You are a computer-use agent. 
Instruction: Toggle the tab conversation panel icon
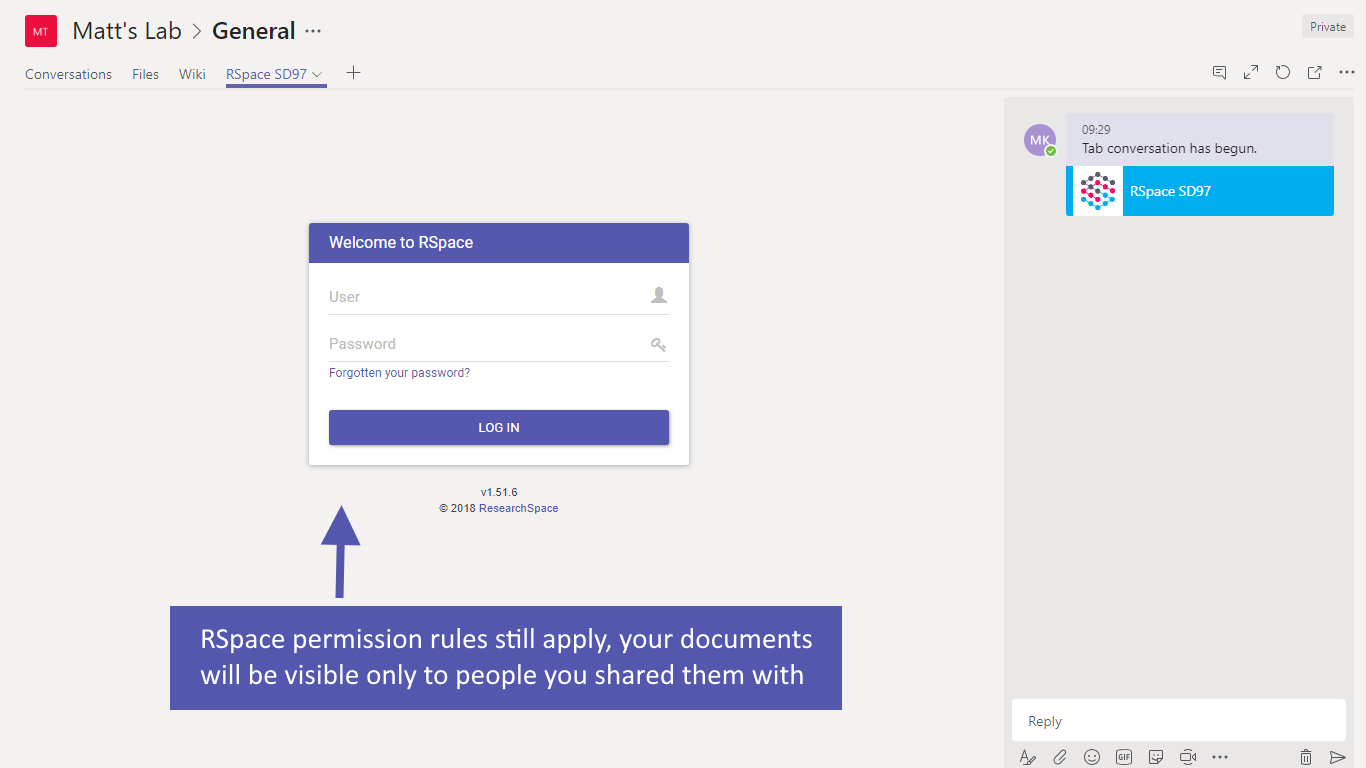[1219, 72]
